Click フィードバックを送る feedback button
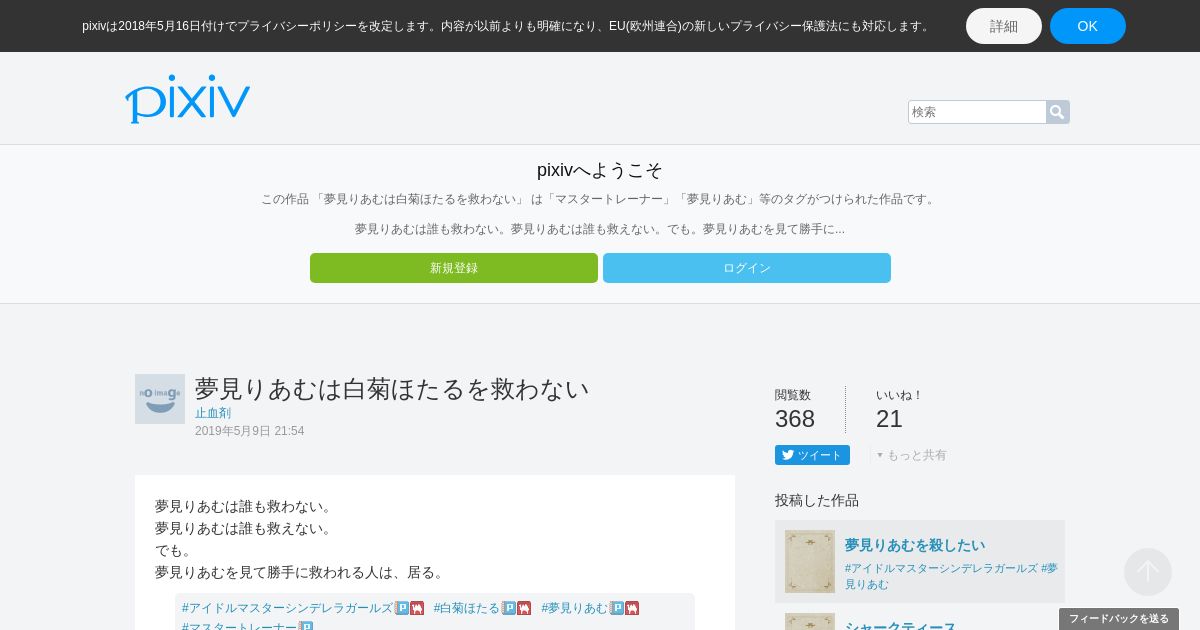 coord(1119,619)
